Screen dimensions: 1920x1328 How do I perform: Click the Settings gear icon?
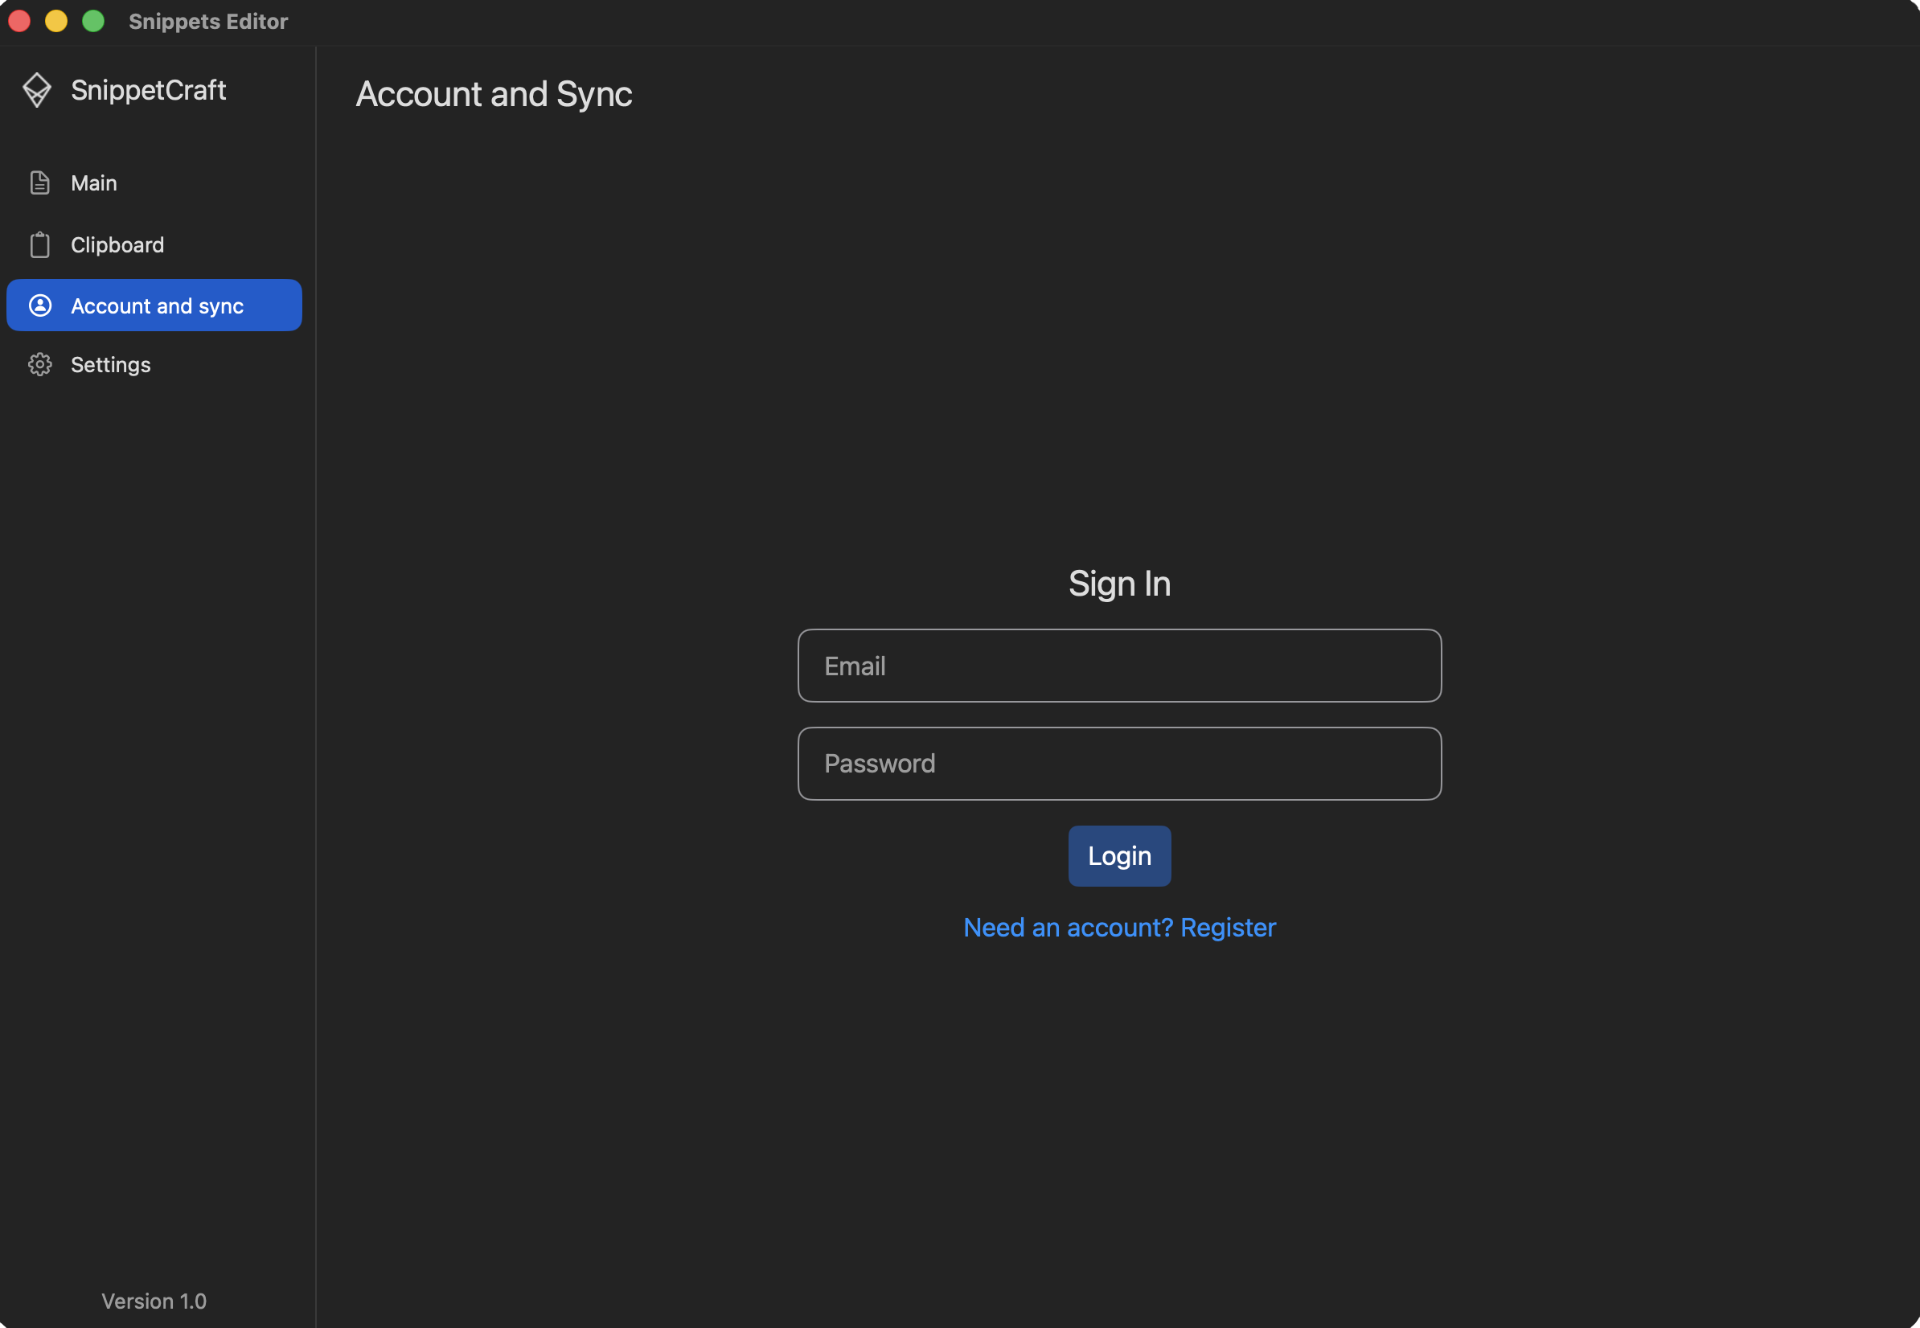coord(40,365)
